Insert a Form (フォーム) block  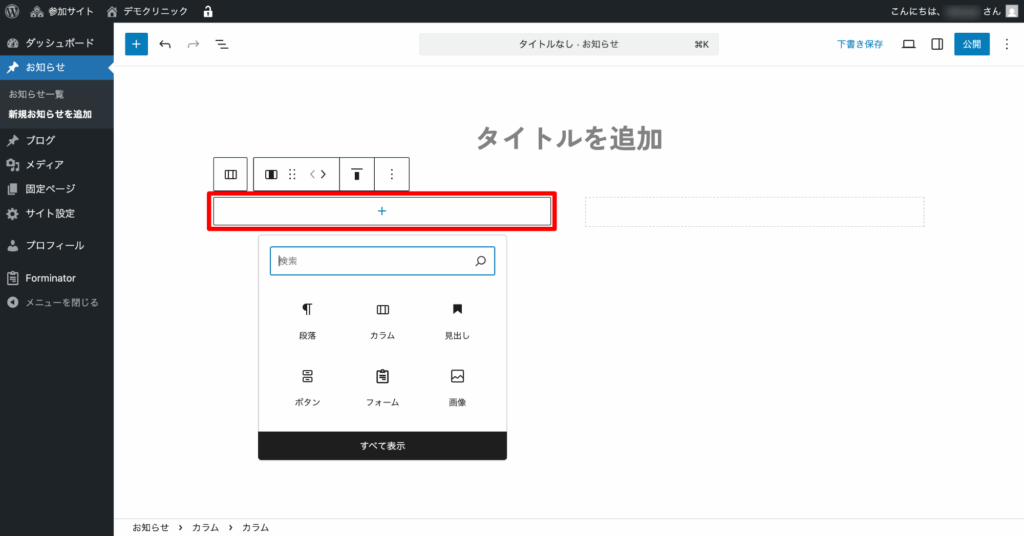[x=382, y=387]
